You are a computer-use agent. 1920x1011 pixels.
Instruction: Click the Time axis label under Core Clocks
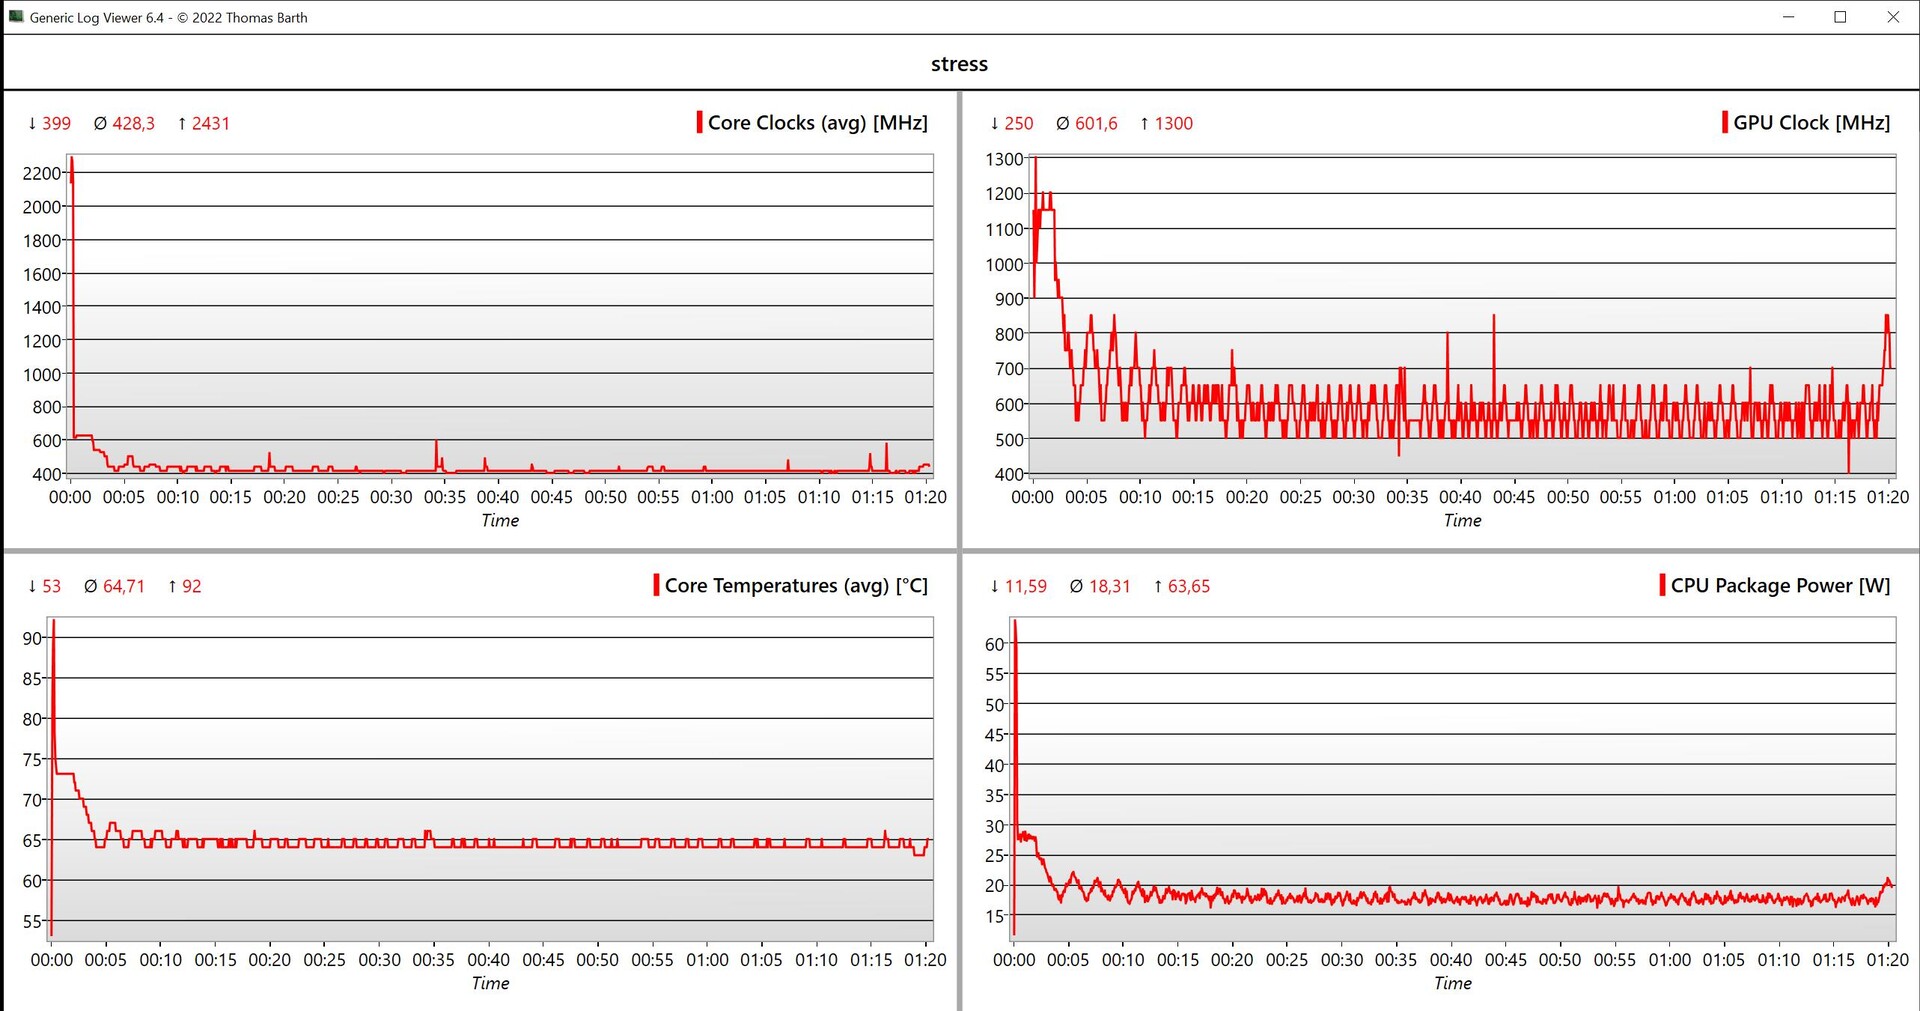(500, 521)
